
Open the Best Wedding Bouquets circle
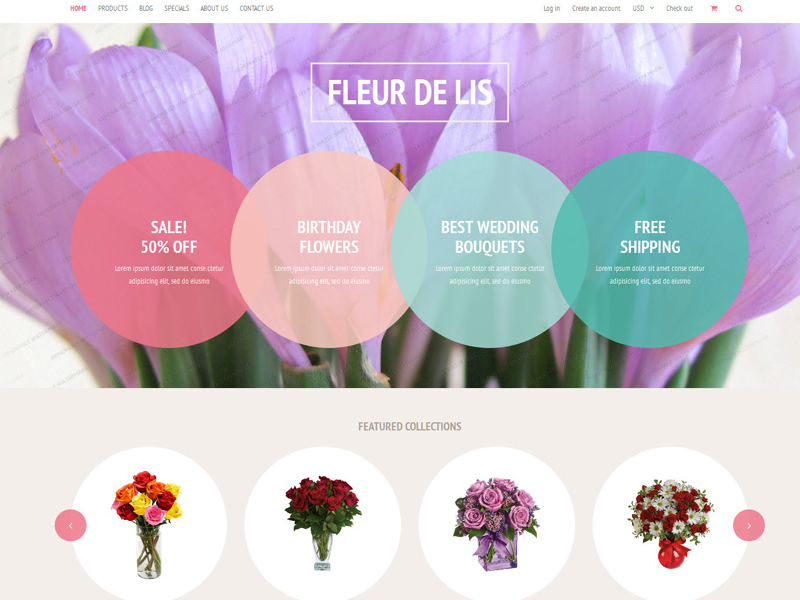pyautogui.click(x=490, y=249)
